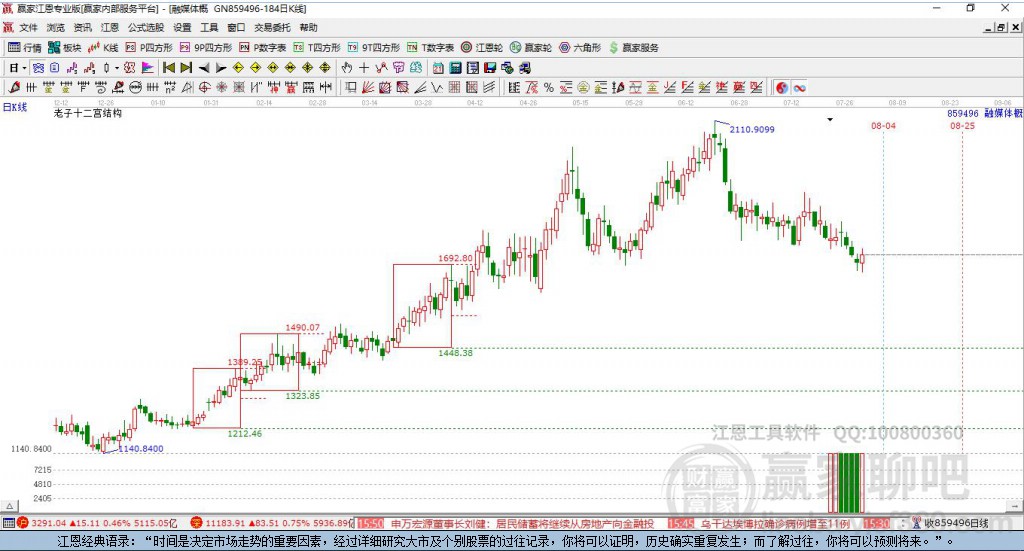Select the red Gann fan lines tool

368,87
